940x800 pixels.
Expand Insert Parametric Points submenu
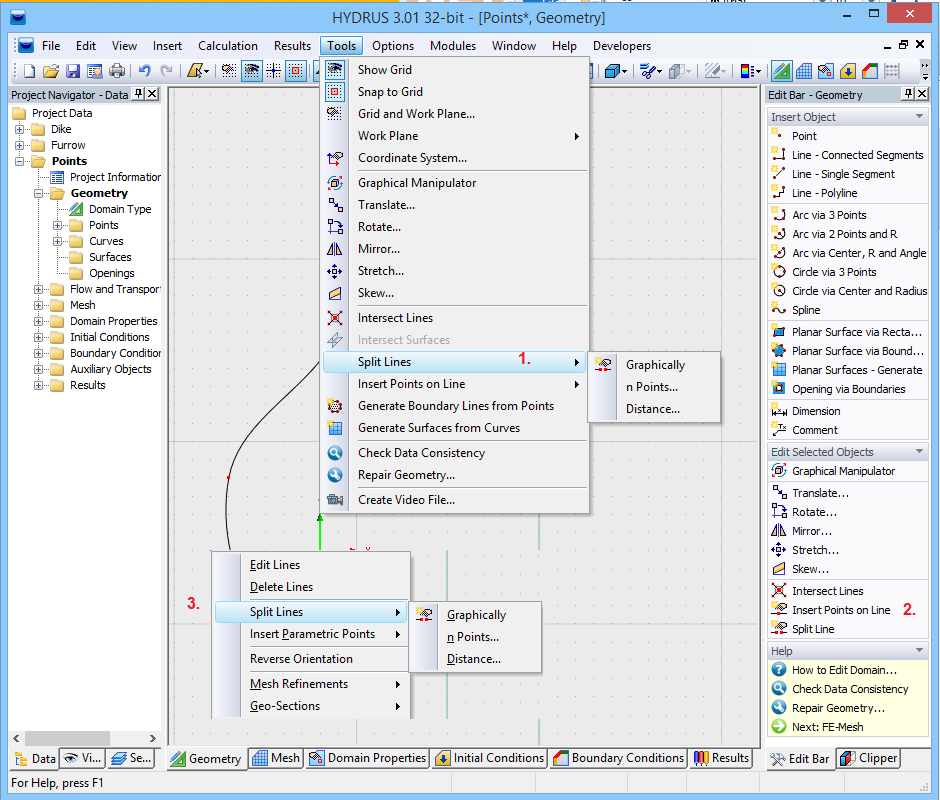pyautogui.click(x=312, y=634)
